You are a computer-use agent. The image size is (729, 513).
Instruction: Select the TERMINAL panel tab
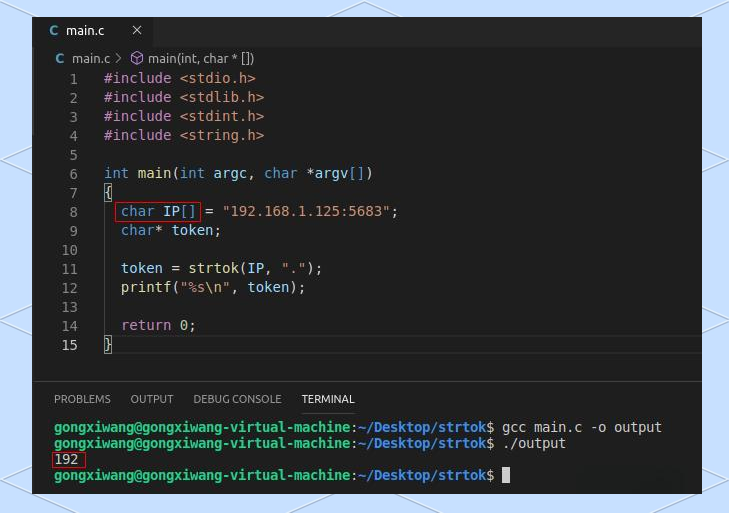click(x=328, y=399)
